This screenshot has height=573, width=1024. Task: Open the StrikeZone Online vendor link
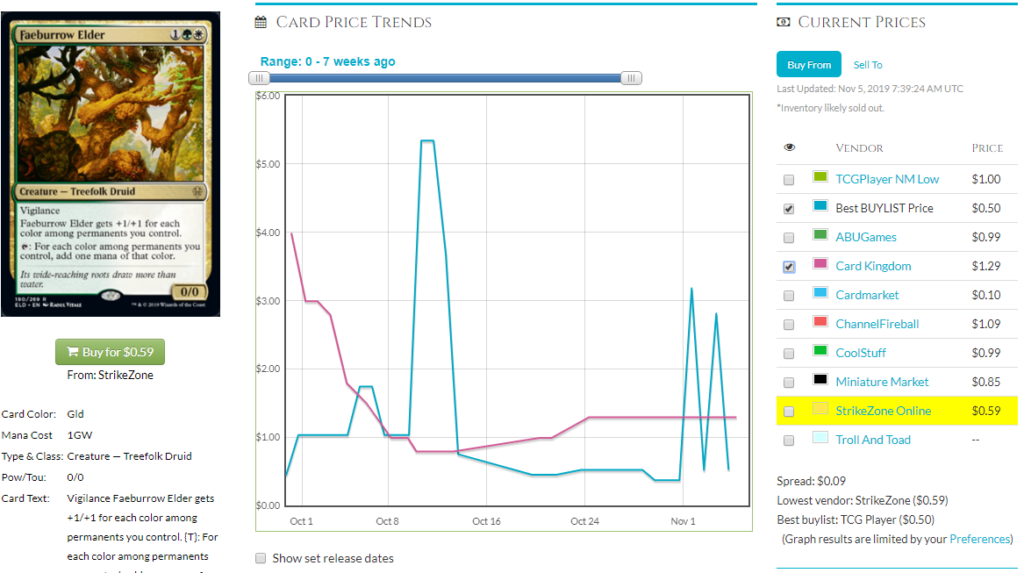(x=883, y=410)
